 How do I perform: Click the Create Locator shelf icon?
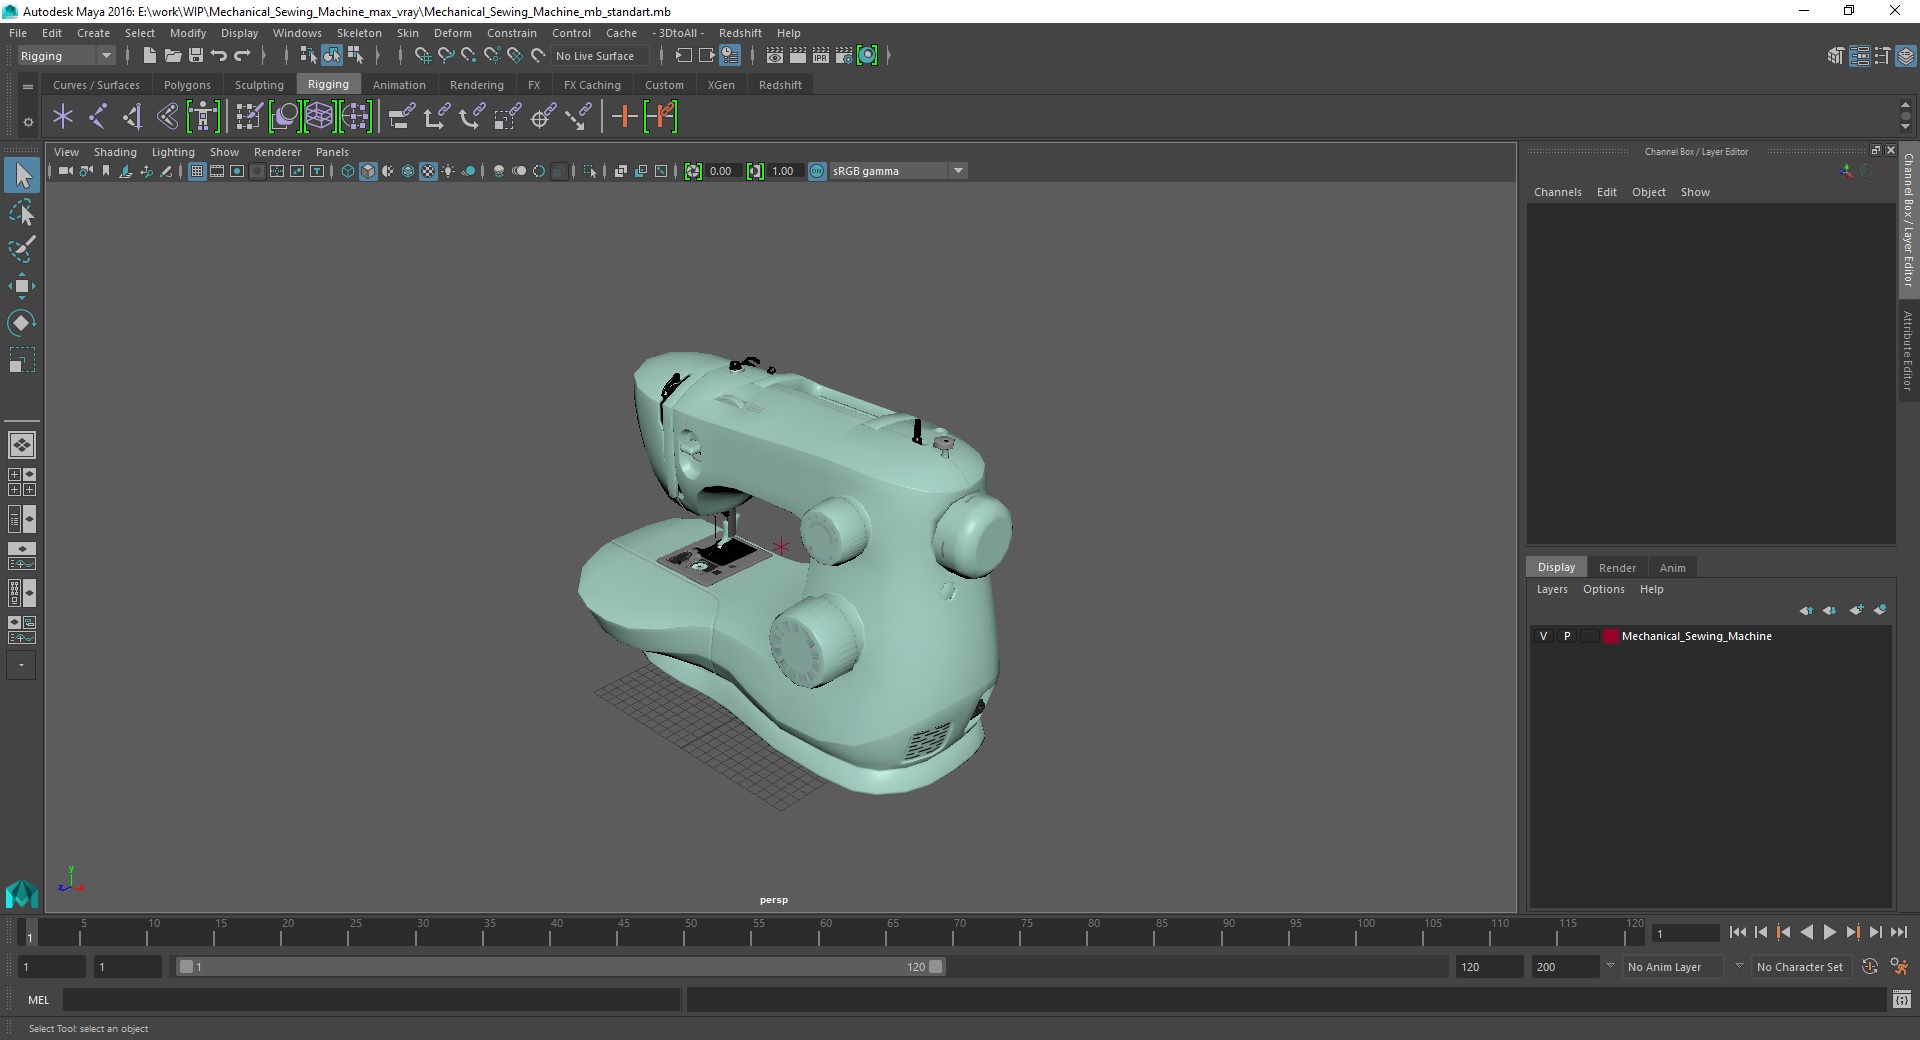point(63,117)
